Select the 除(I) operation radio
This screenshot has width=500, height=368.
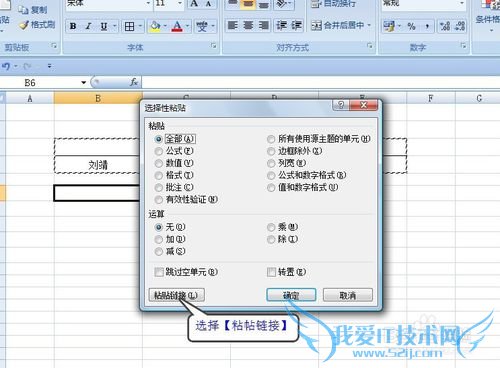tap(282, 239)
